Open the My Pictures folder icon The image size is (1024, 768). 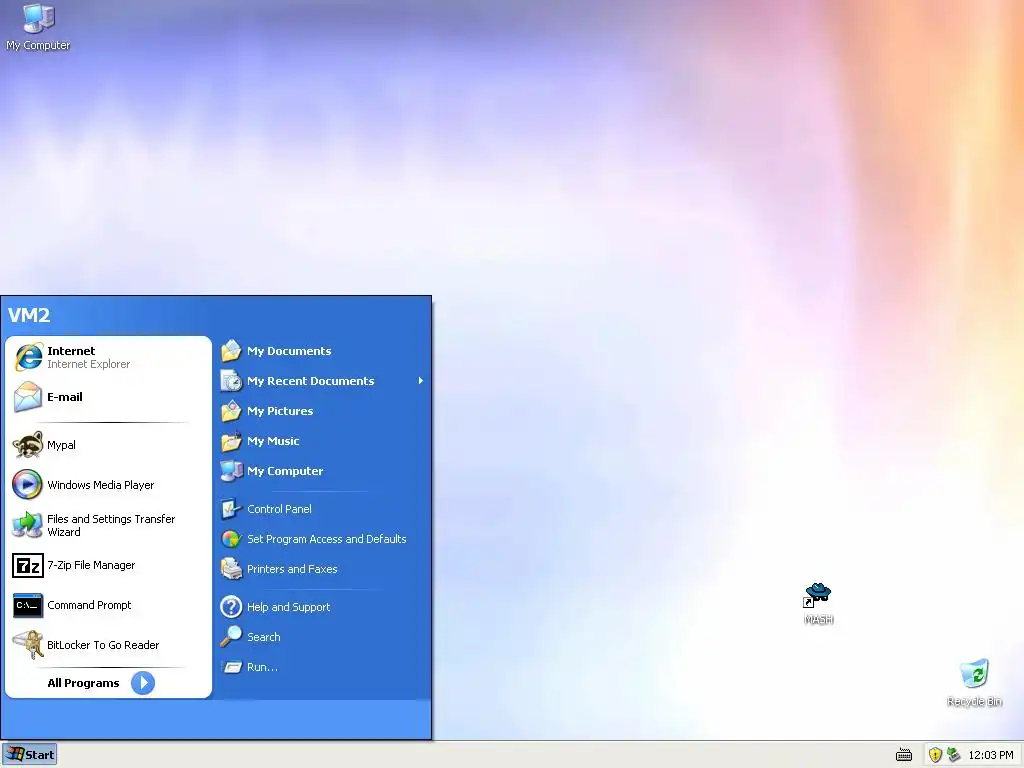pyautogui.click(x=231, y=411)
